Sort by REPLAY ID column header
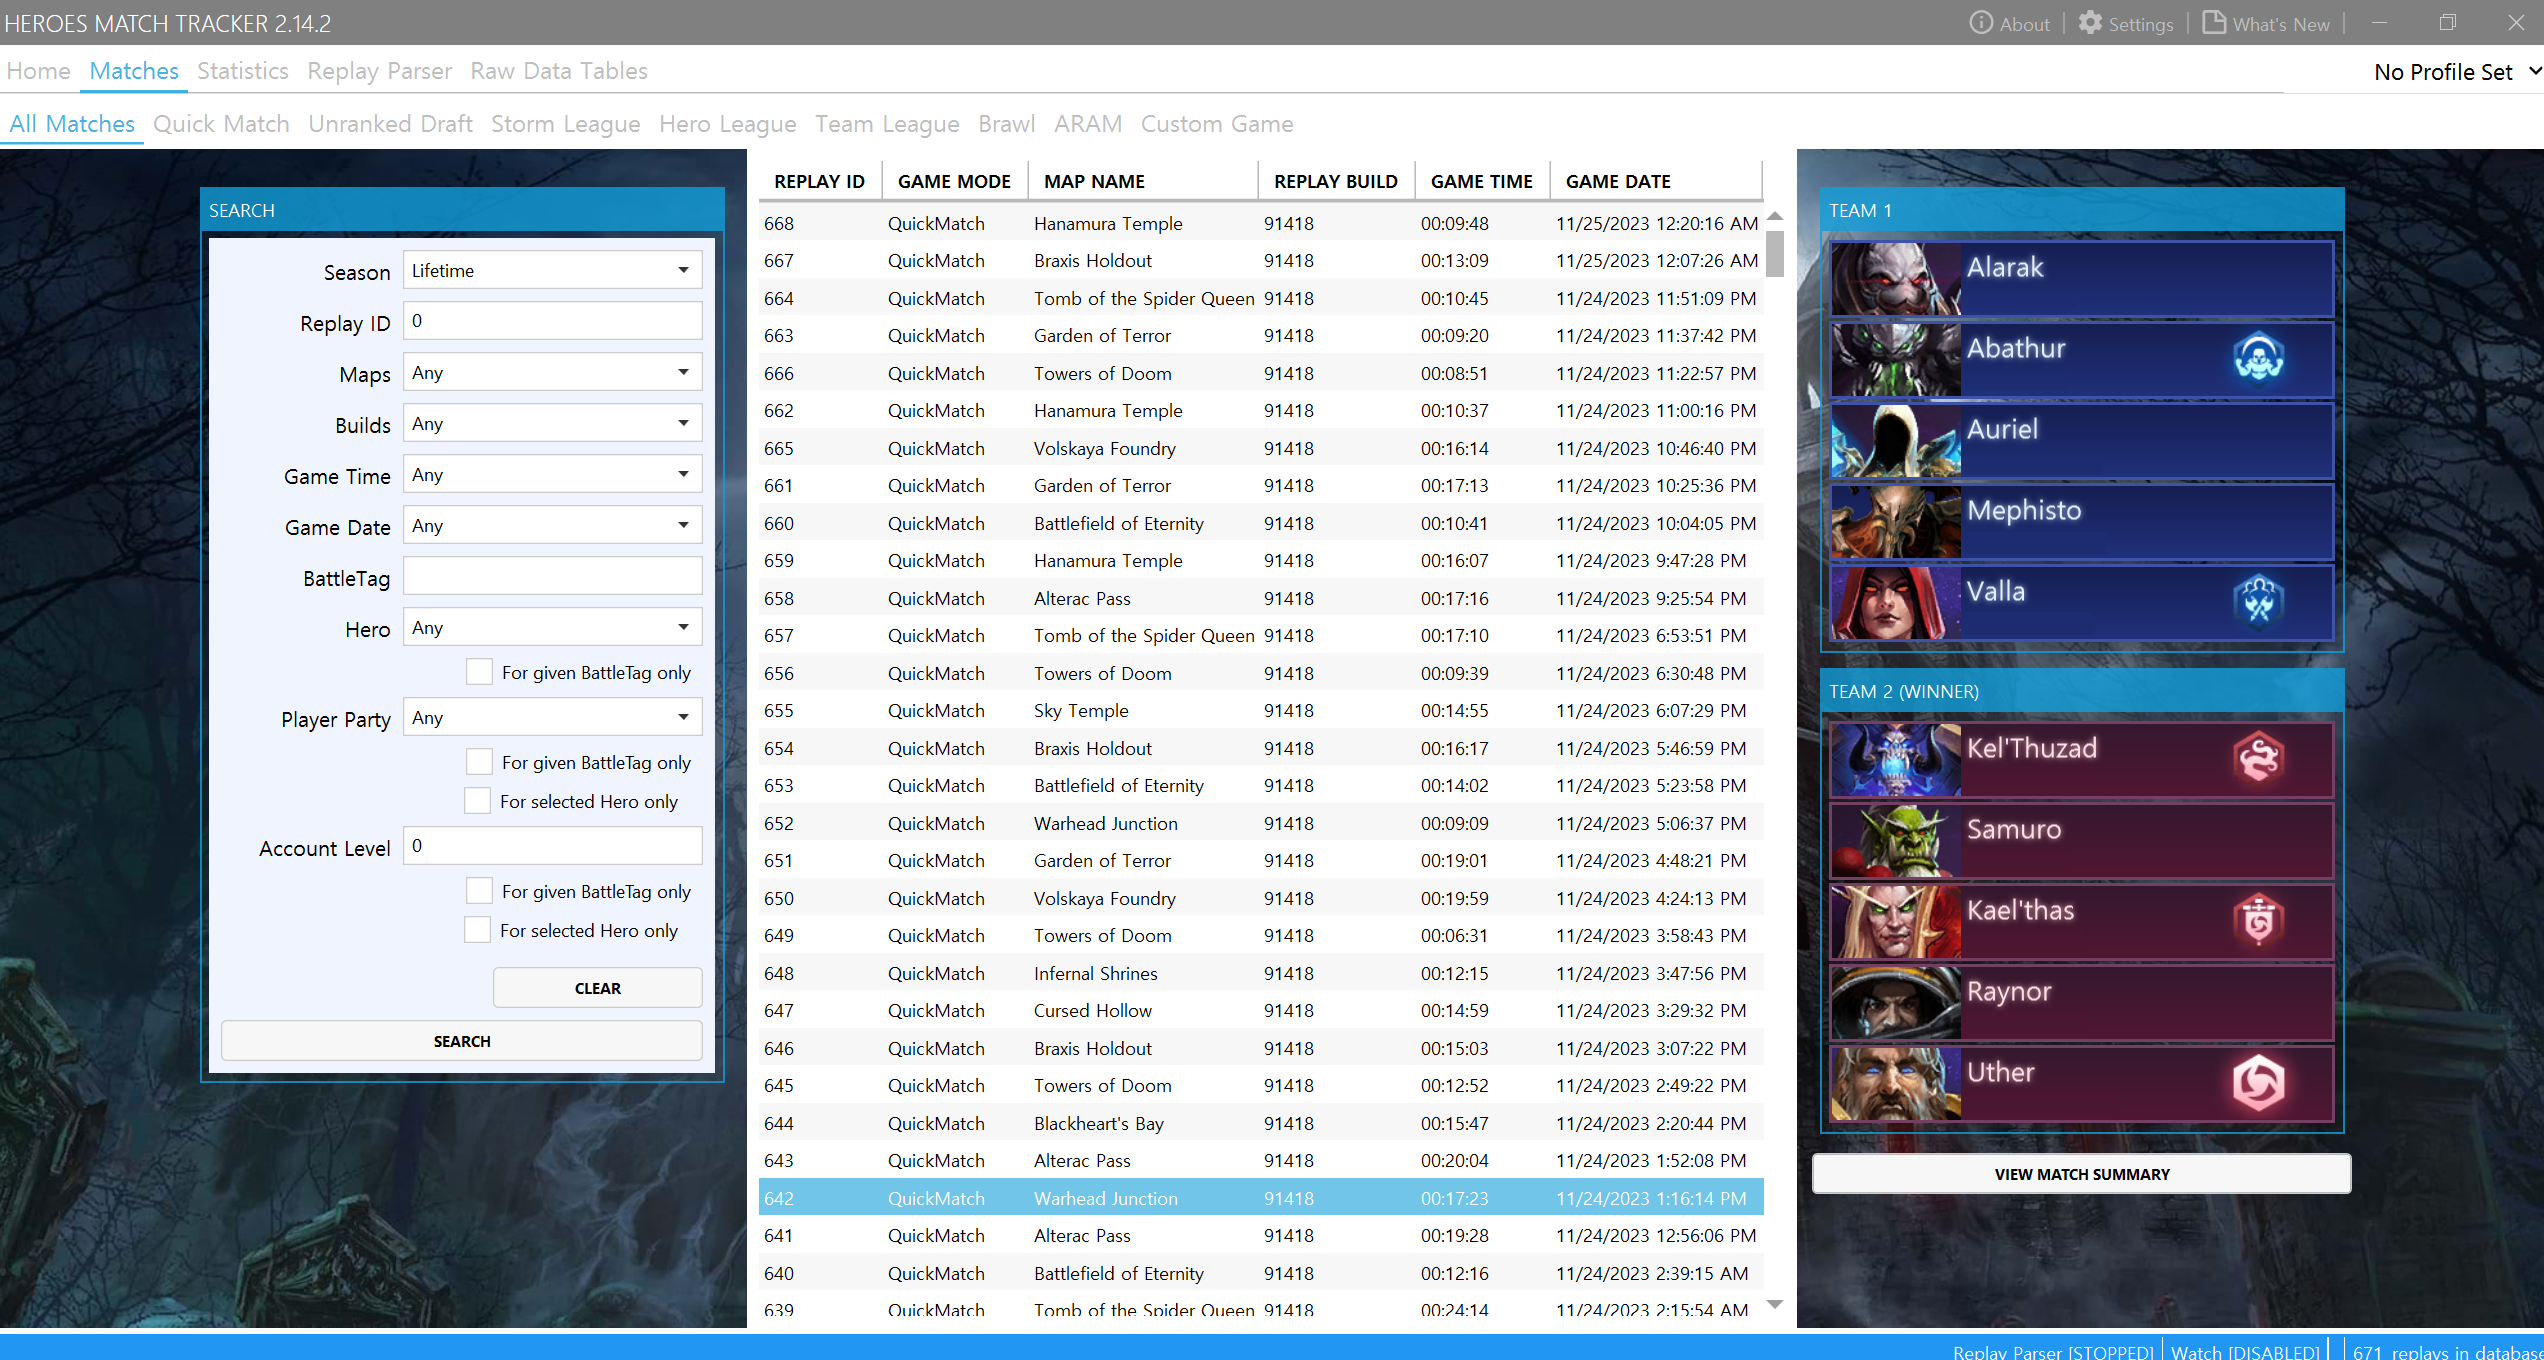The image size is (2544, 1360). (x=819, y=181)
